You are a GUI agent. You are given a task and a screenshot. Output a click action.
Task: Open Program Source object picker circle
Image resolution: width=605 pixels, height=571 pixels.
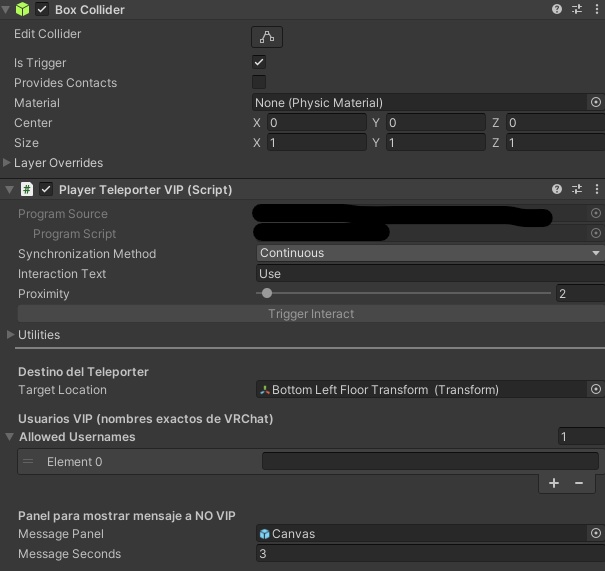pos(596,213)
